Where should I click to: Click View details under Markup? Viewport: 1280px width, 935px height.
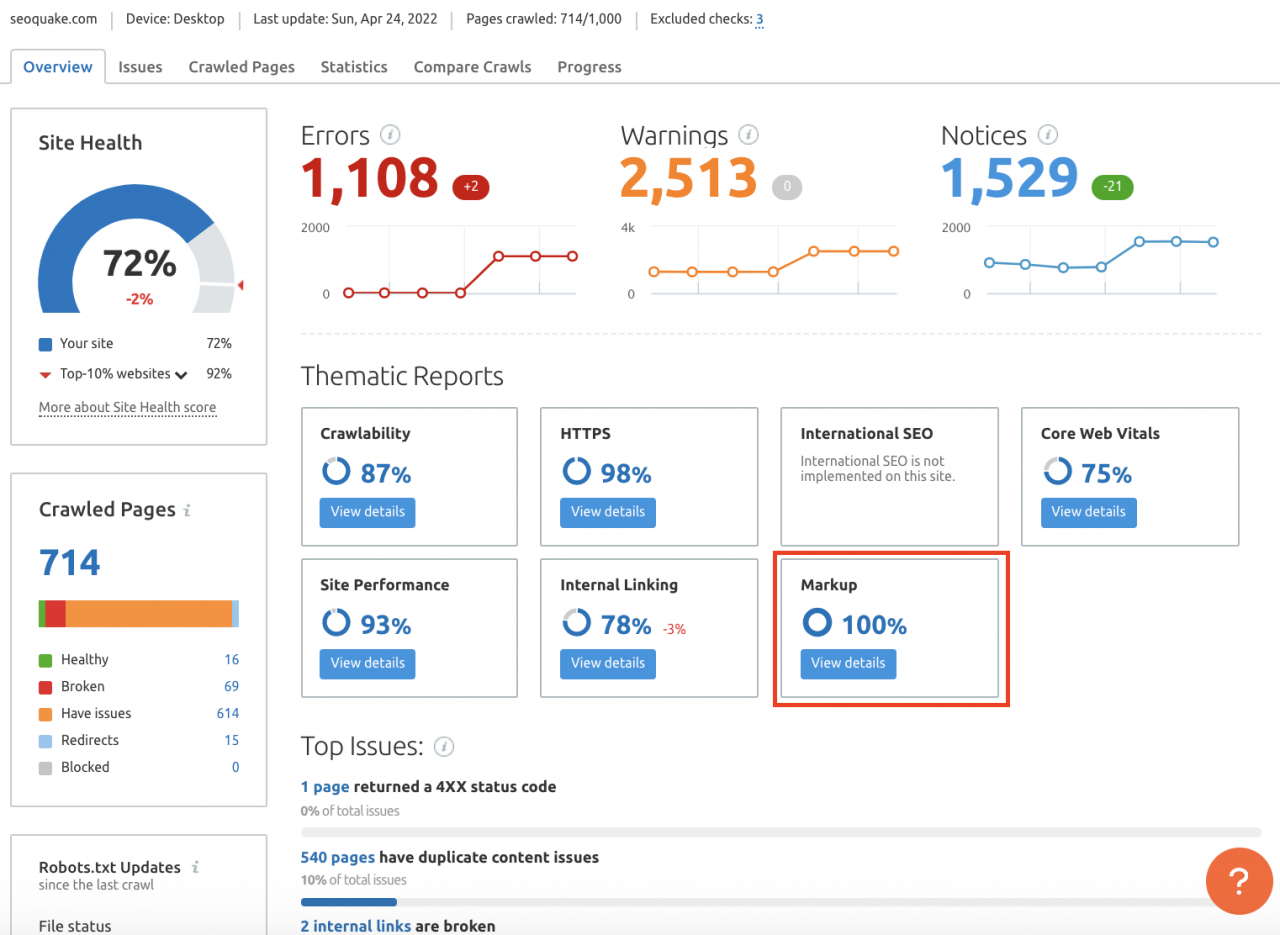point(848,663)
